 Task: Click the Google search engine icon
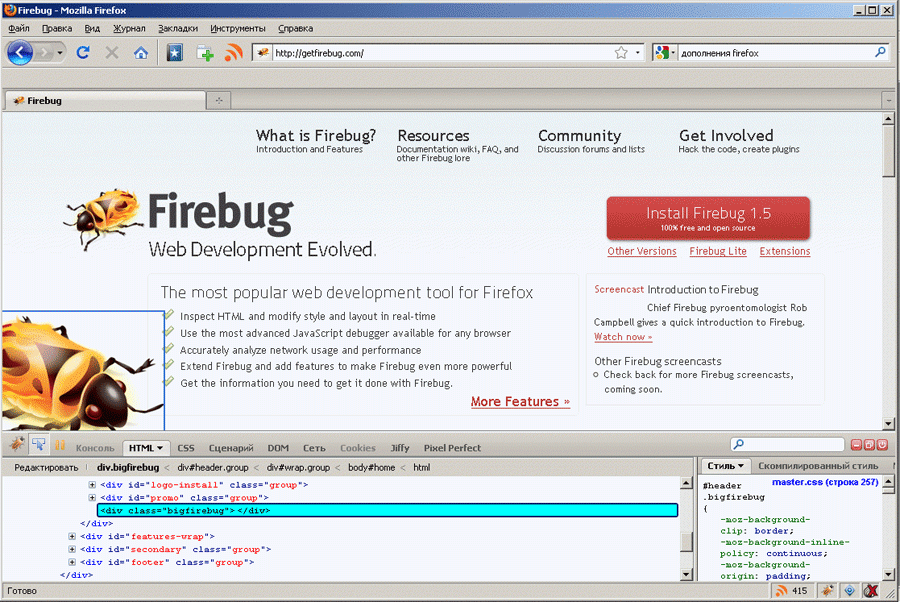coord(662,53)
